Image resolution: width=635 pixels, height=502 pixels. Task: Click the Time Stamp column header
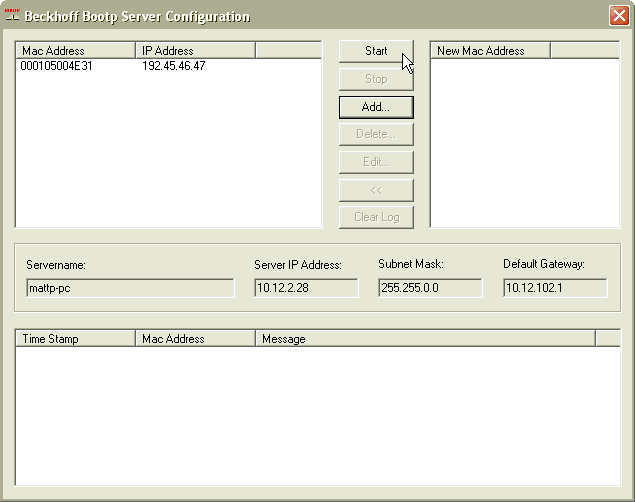tap(75, 338)
